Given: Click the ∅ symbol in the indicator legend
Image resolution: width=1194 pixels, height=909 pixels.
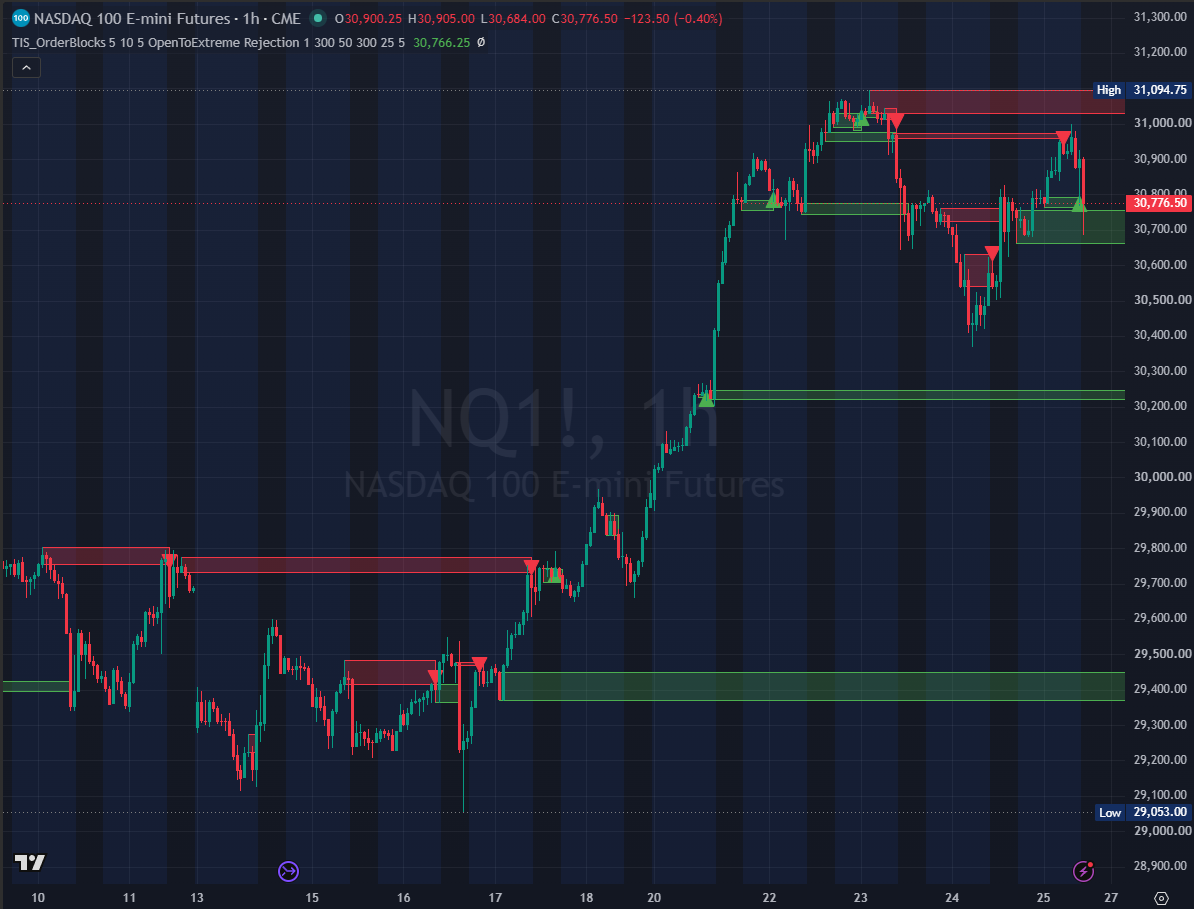Looking at the screenshot, I should (480, 43).
